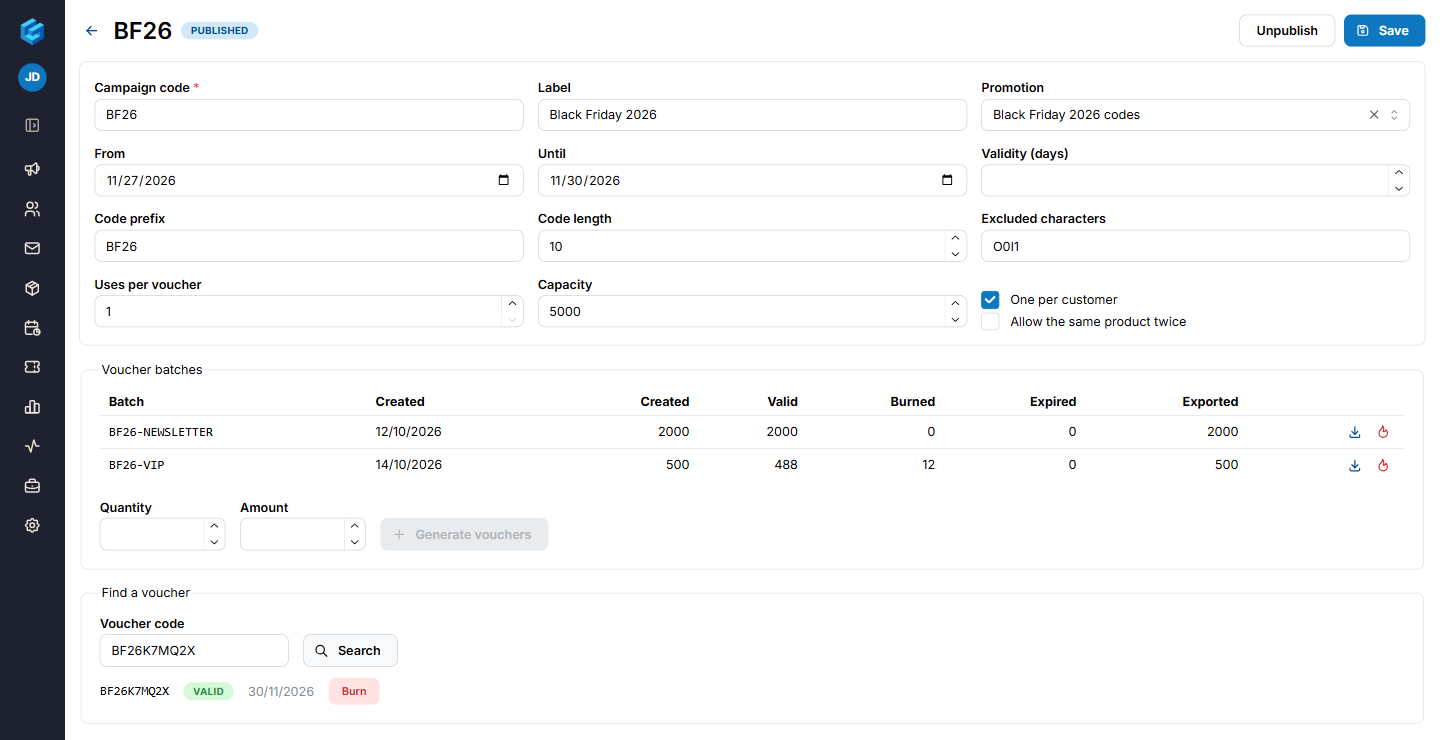Open the Until date calendar picker
The width and height of the screenshot is (1440, 740).
947,181
